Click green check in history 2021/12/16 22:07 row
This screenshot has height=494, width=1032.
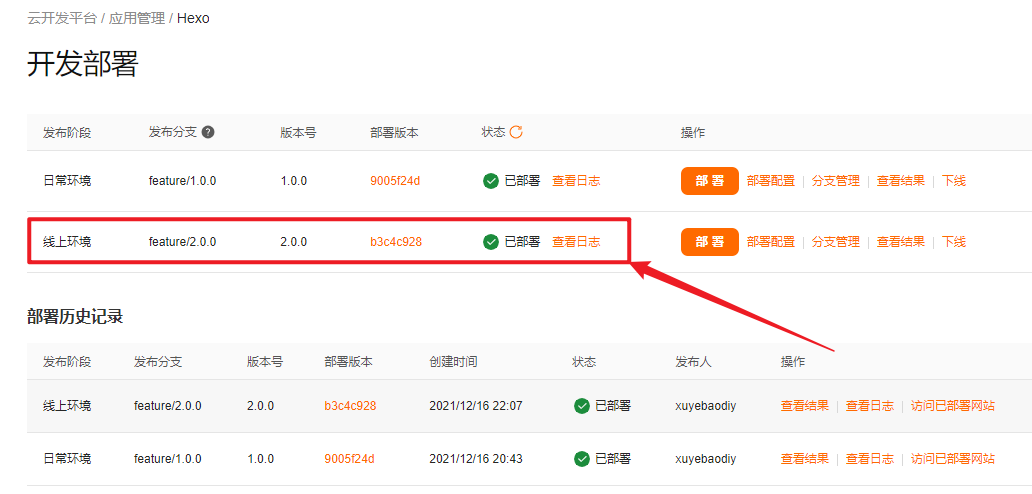581,406
